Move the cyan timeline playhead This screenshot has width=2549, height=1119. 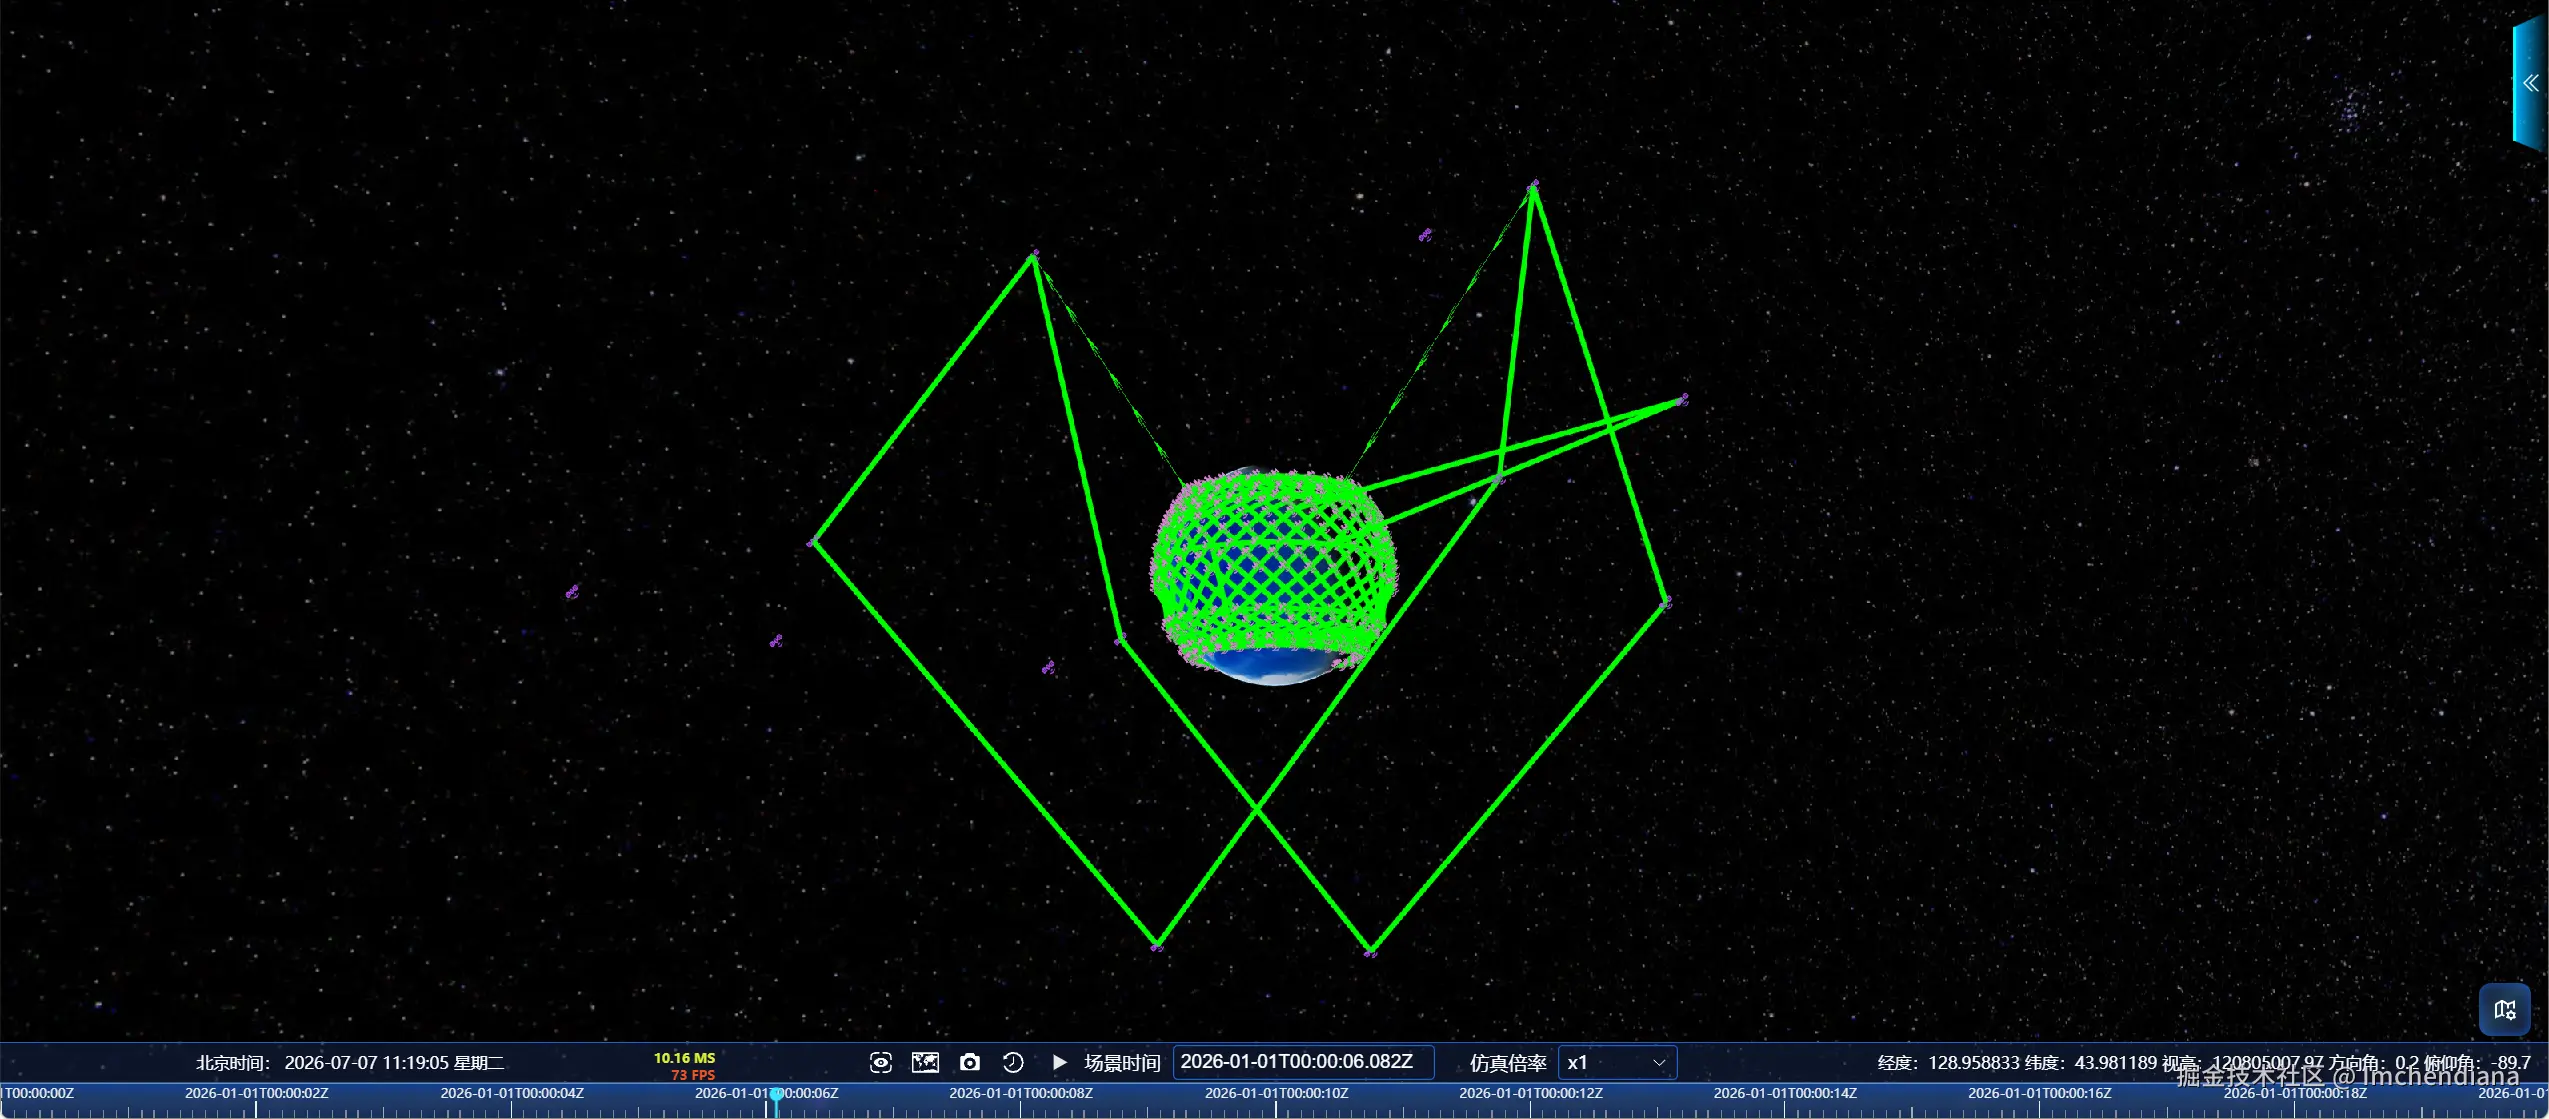tap(776, 1100)
